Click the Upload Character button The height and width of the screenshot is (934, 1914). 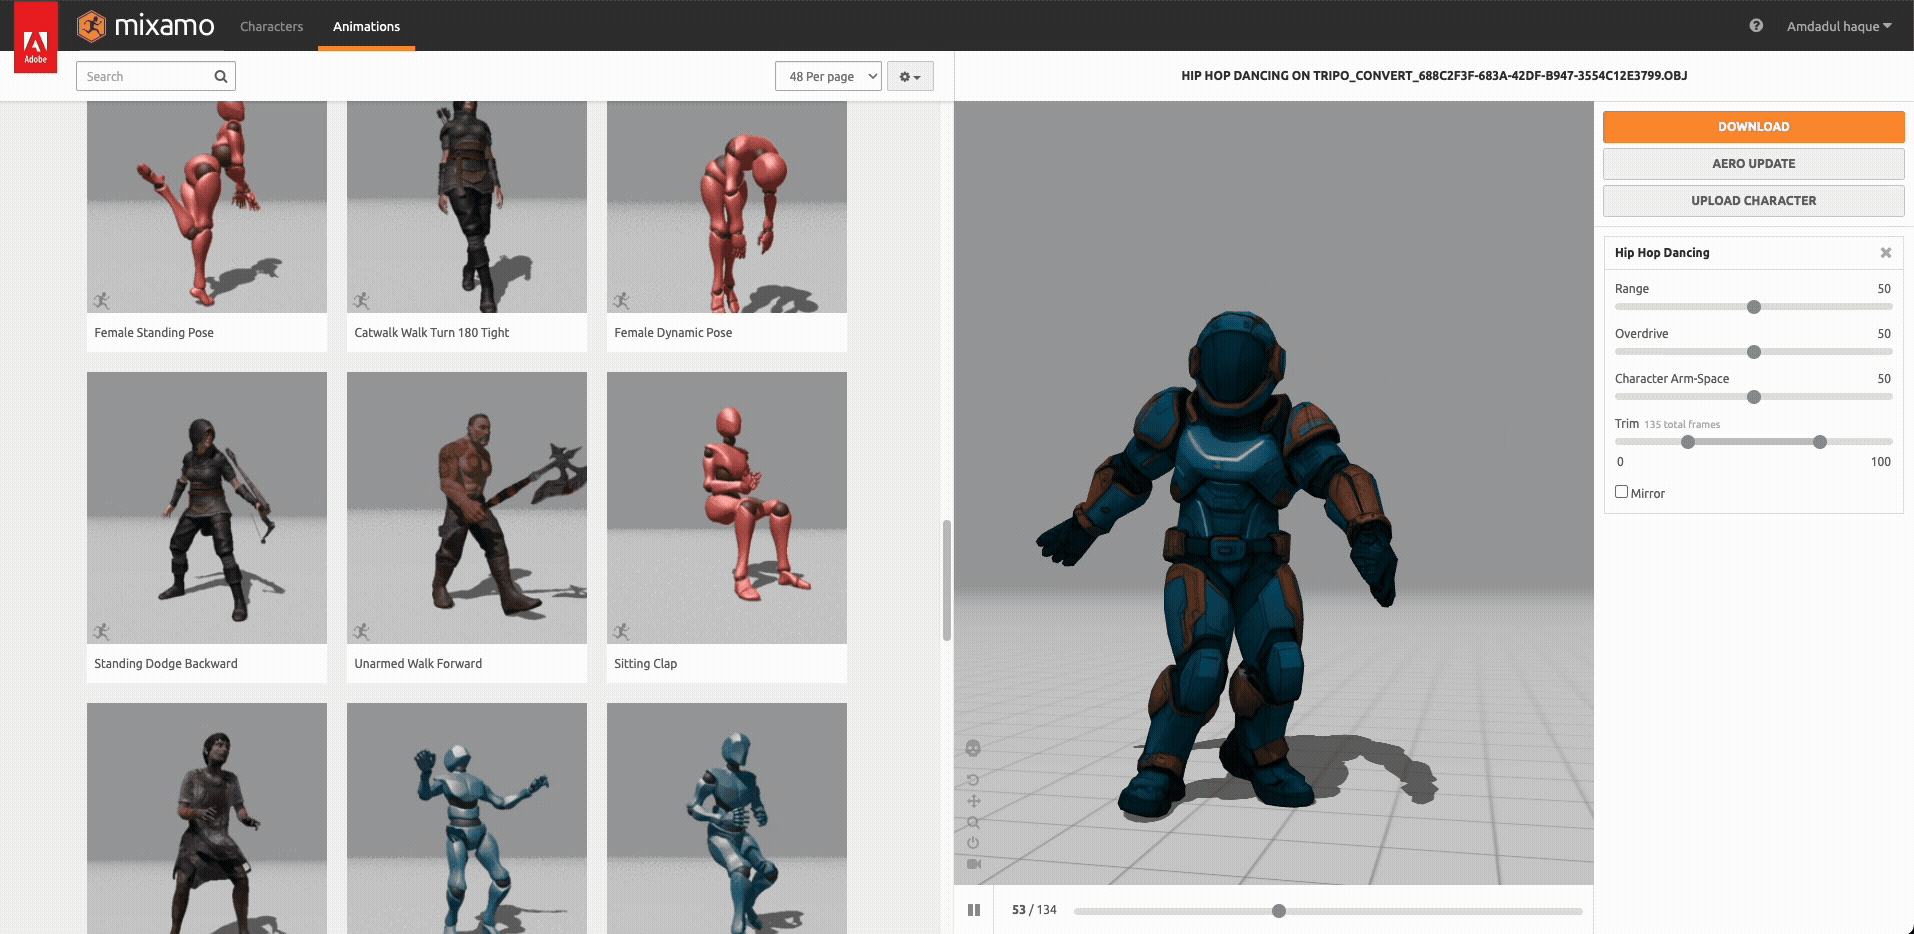(1752, 201)
